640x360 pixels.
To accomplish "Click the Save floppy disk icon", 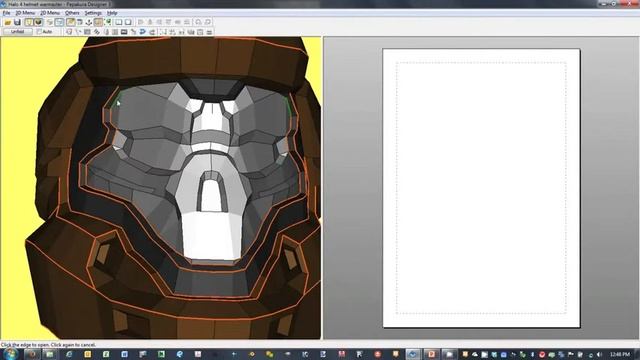I will pos(17,22).
